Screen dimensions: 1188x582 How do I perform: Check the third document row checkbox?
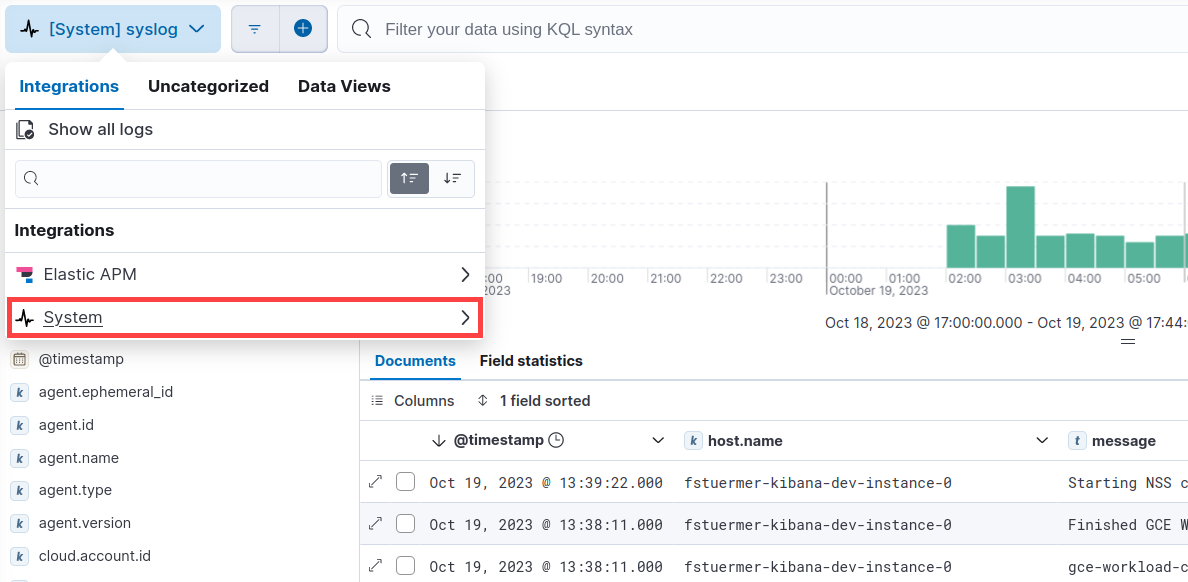(405, 566)
